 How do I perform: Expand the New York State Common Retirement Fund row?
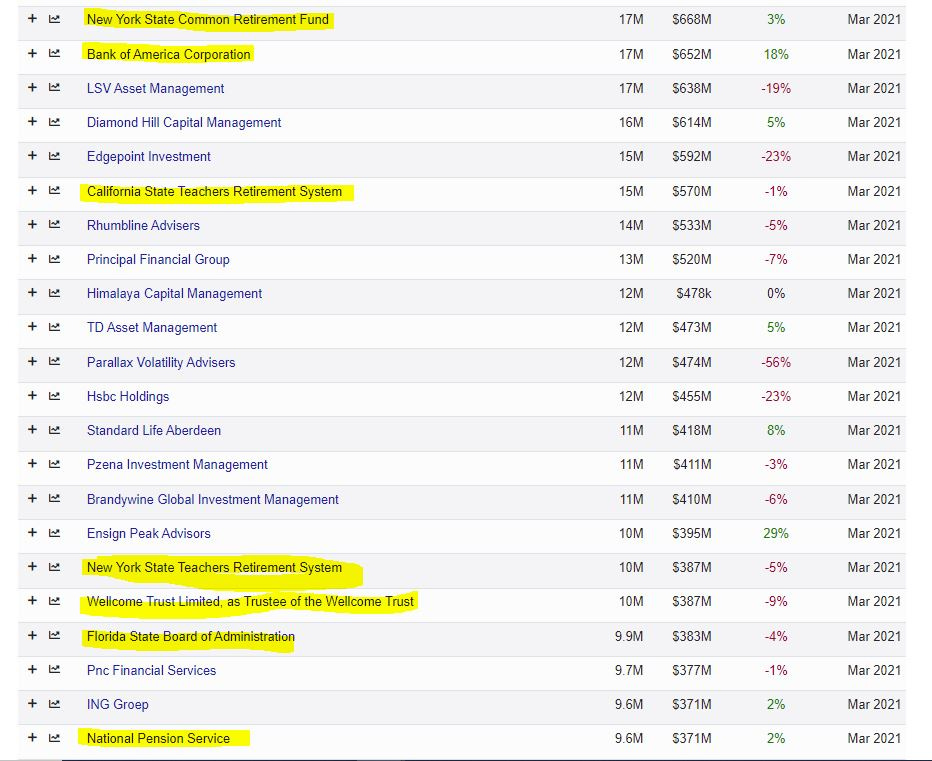(32, 19)
